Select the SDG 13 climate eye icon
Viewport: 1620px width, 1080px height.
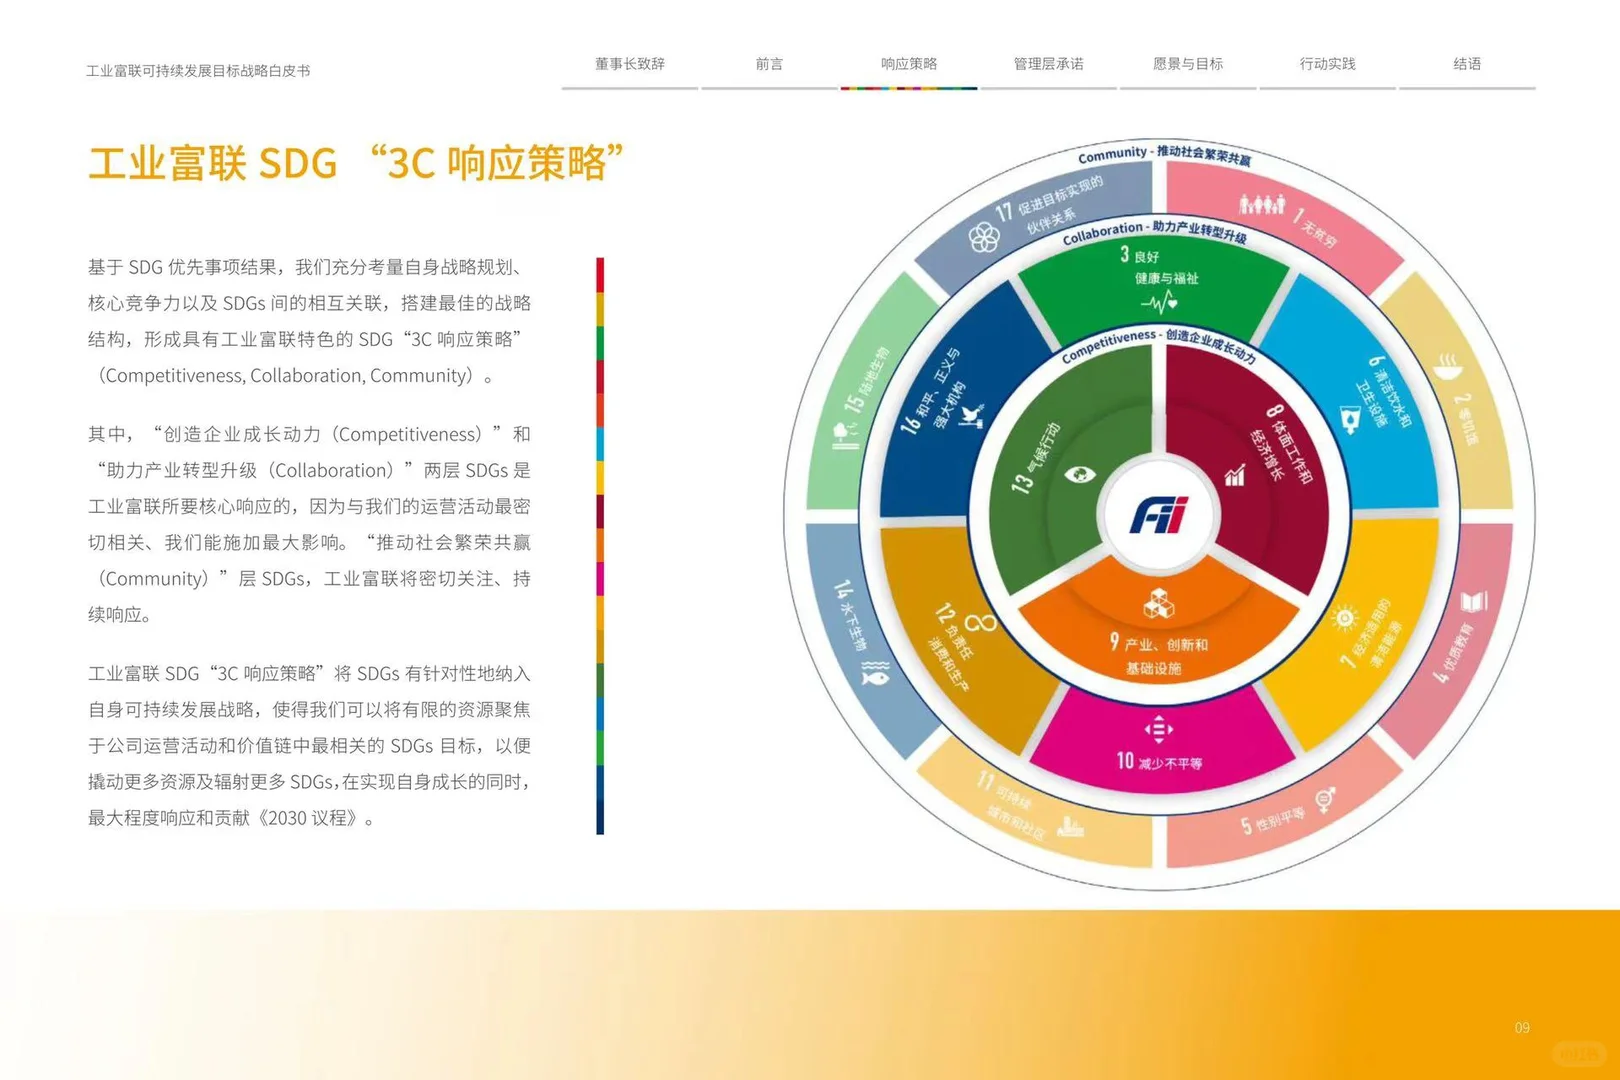point(1080,474)
